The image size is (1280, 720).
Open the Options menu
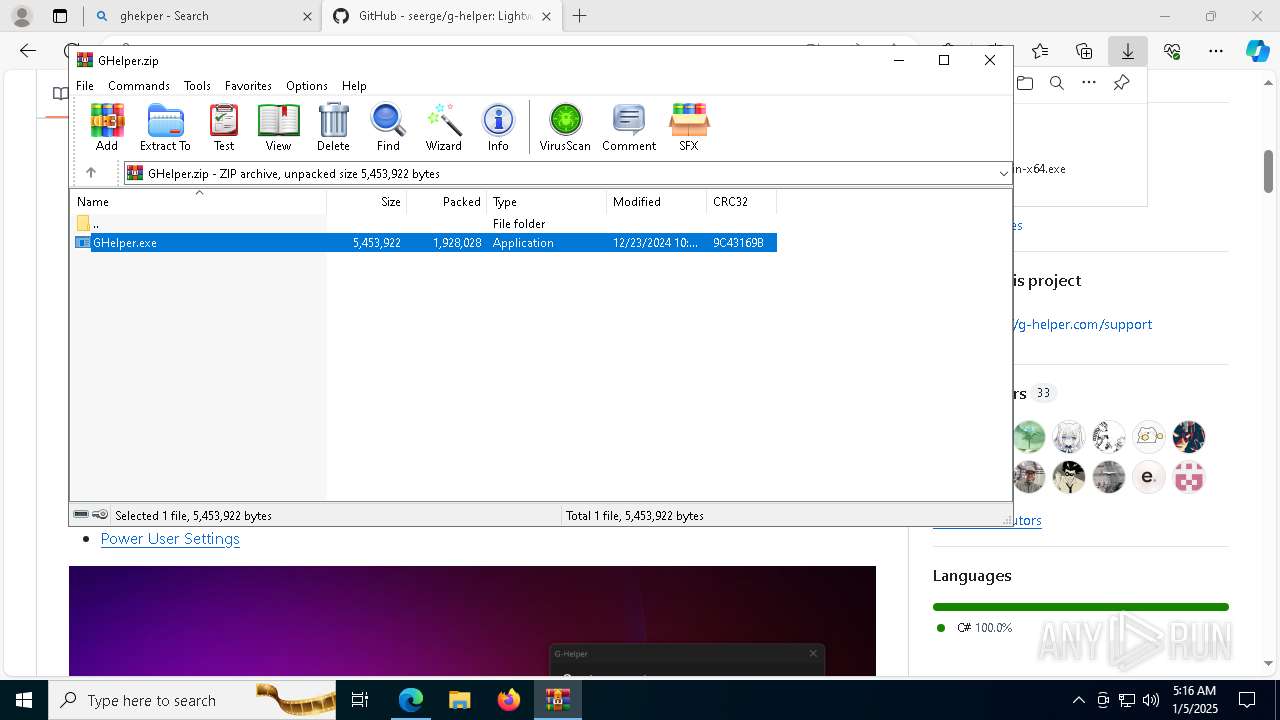click(307, 86)
